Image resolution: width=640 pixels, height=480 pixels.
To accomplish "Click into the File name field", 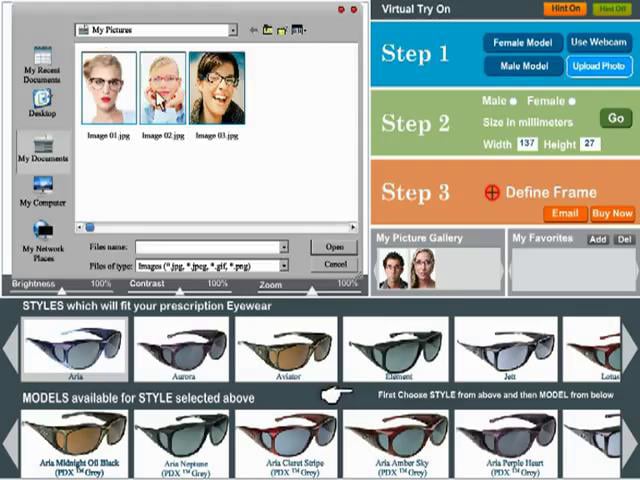I will (x=207, y=247).
